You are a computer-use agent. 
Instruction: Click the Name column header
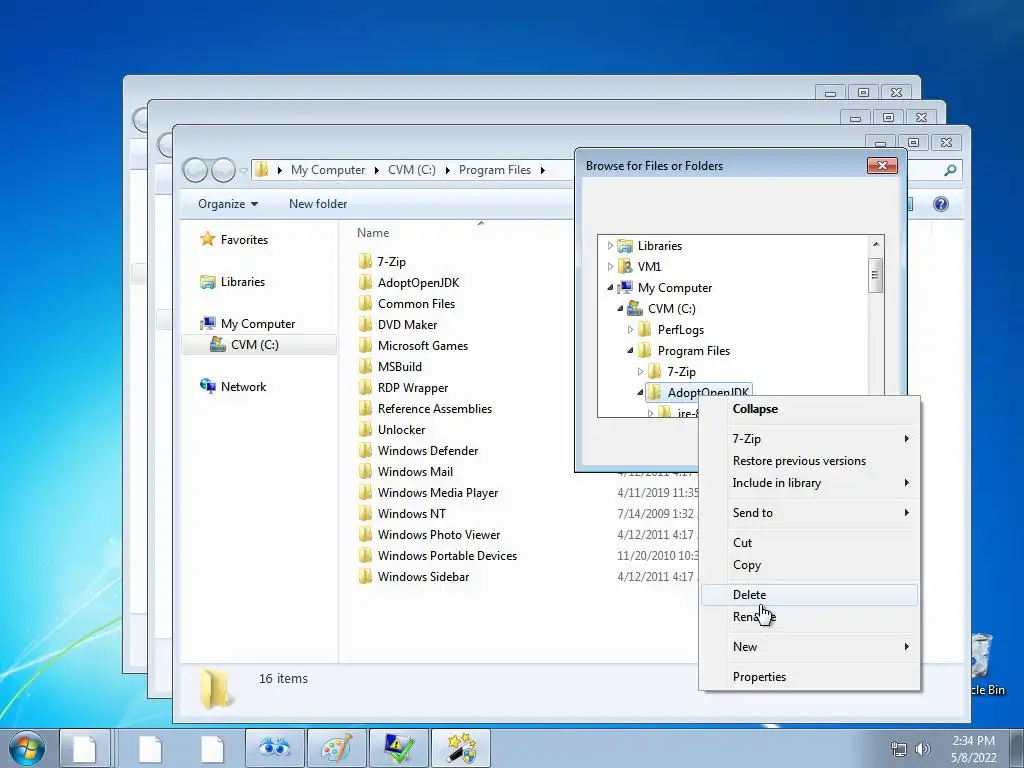373,232
